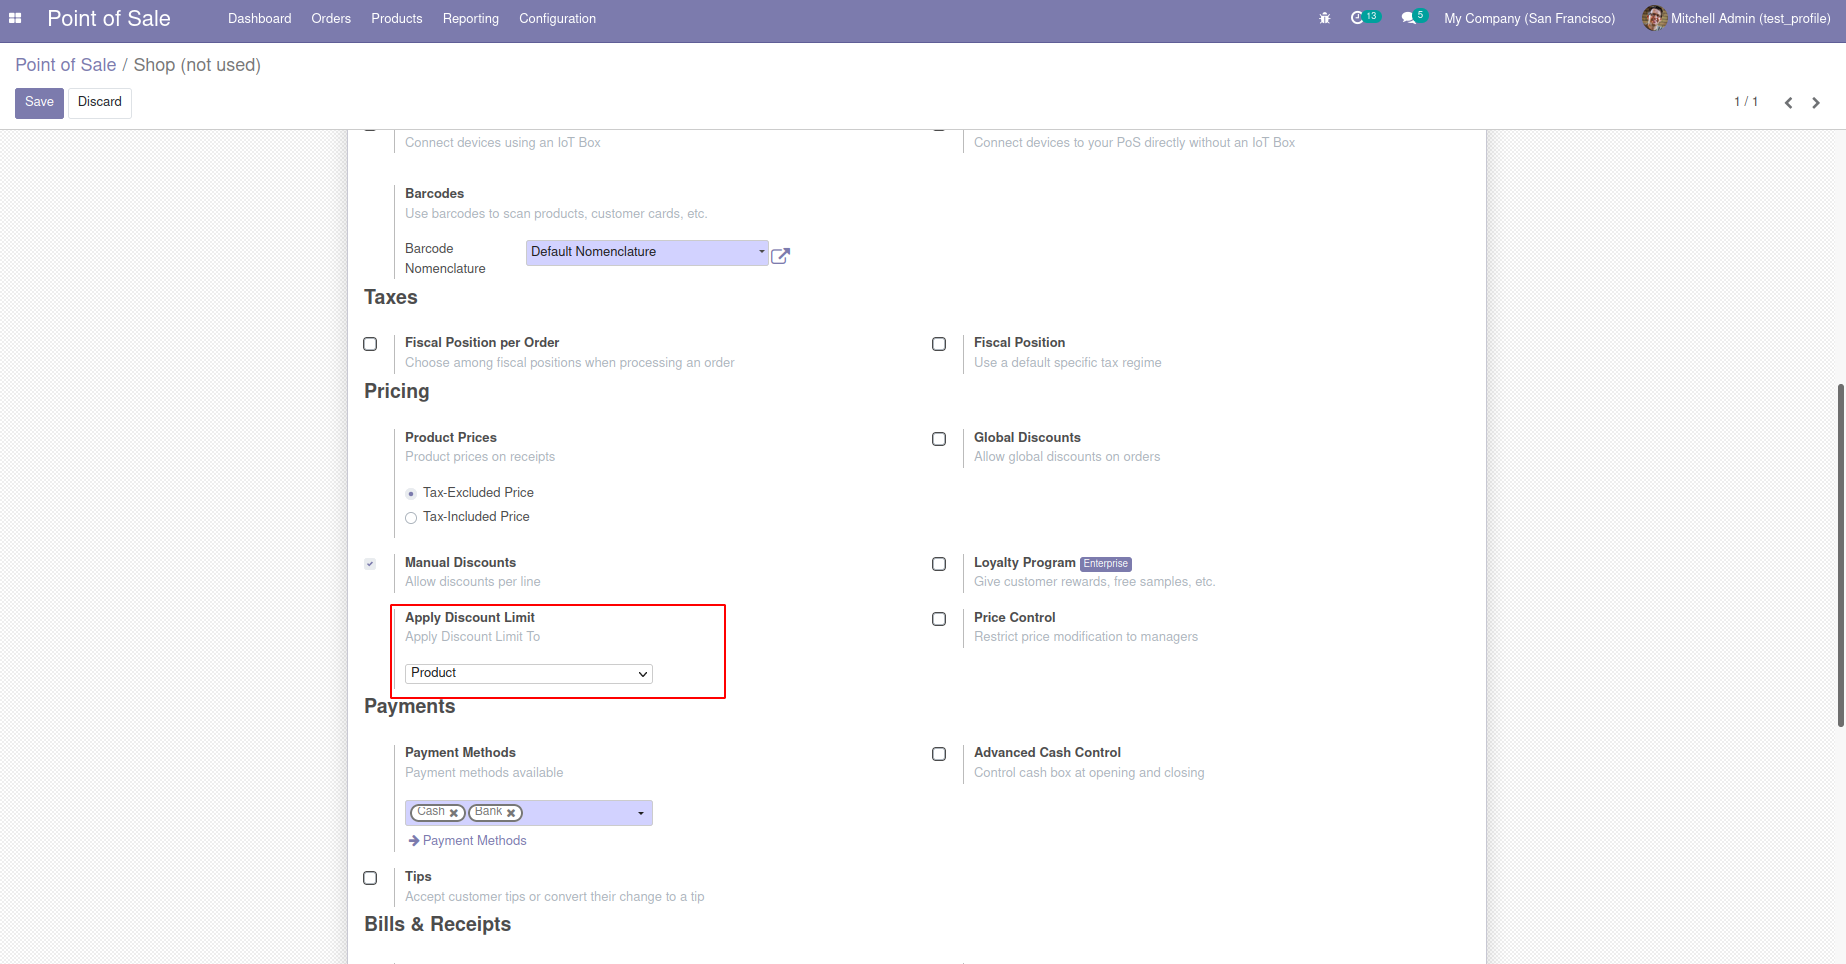This screenshot has width=1846, height=964.
Task: Discard the changes
Action: pos(100,103)
